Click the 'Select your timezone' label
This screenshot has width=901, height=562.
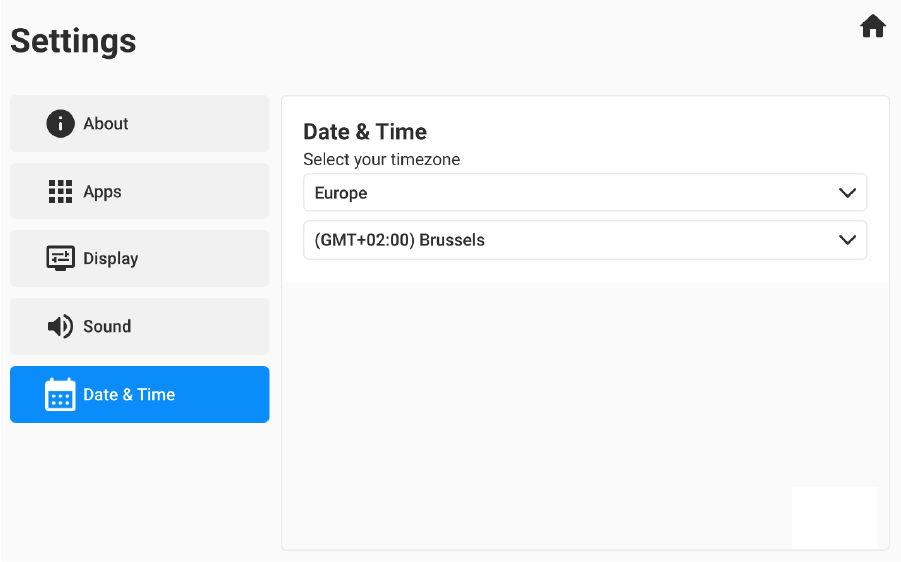coord(381,159)
